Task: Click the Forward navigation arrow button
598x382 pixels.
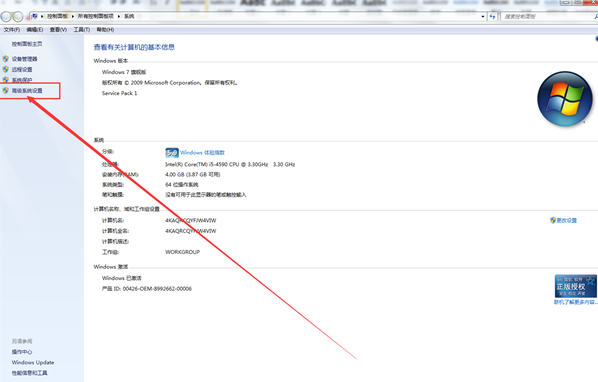Action: click(18, 16)
